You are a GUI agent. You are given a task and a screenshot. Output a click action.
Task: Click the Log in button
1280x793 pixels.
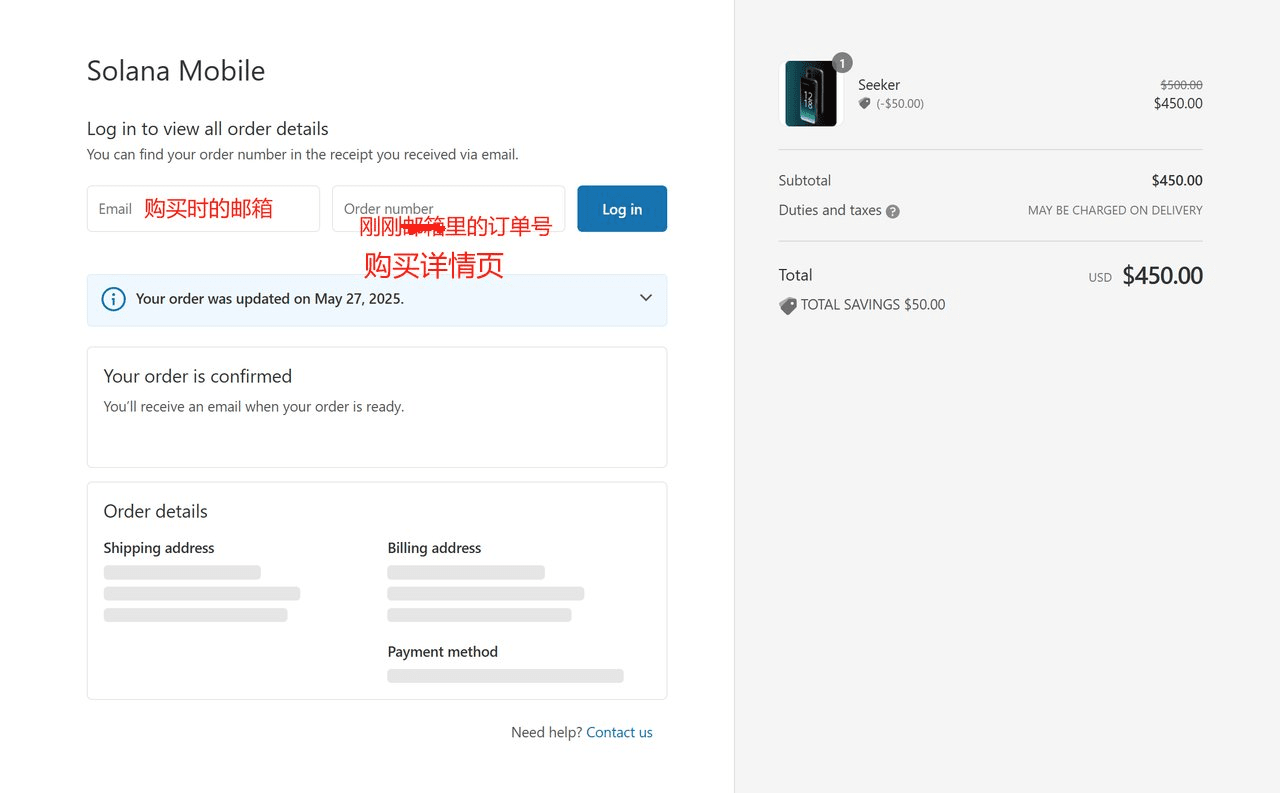point(622,209)
